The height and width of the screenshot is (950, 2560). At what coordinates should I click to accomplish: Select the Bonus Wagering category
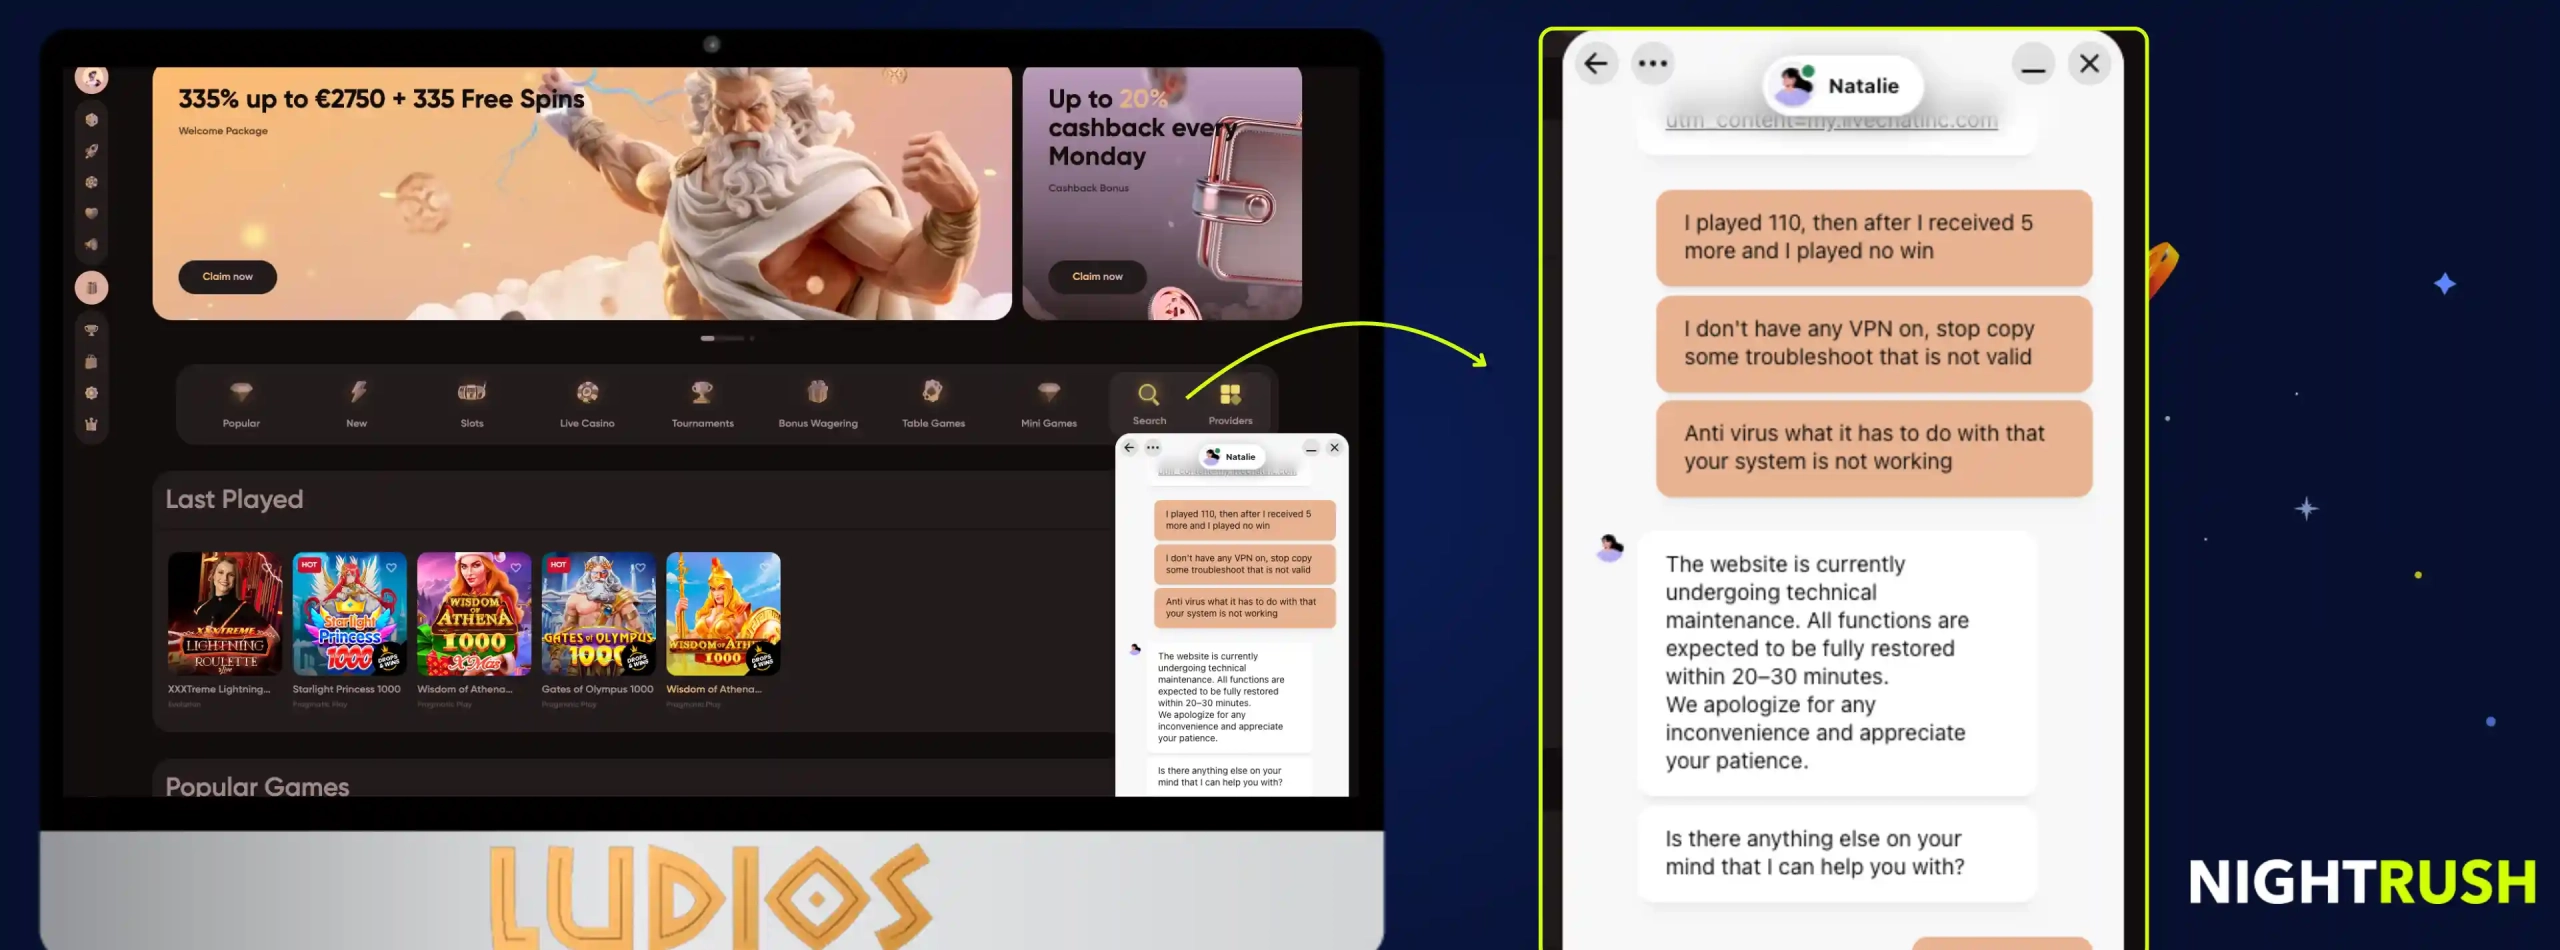(x=818, y=404)
